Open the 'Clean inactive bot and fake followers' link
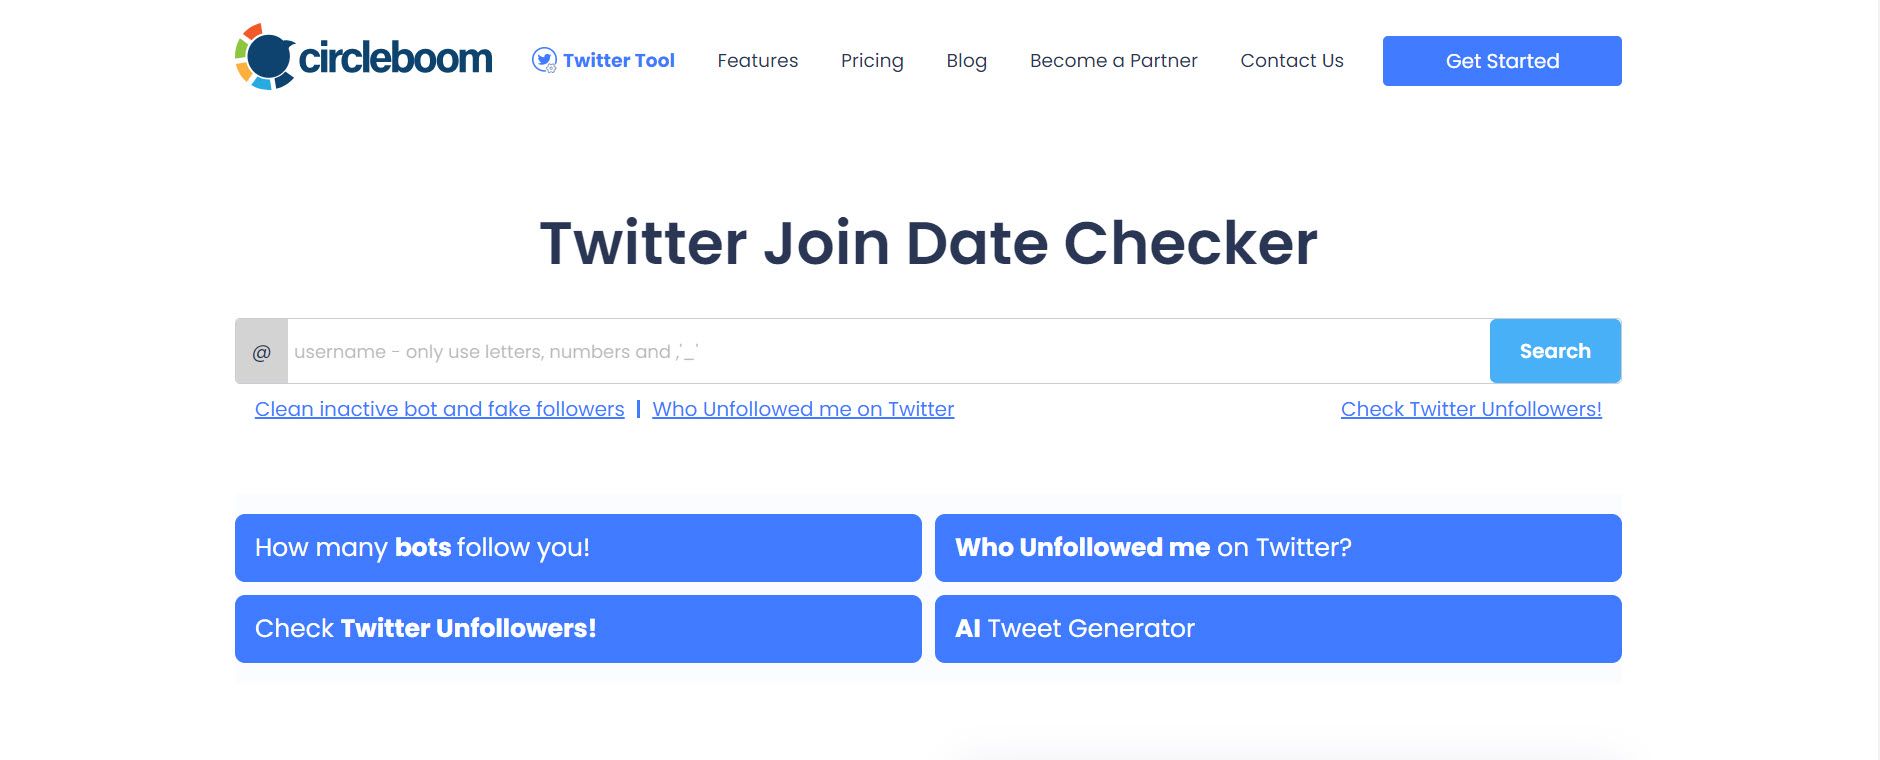This screenshot has width=1880, height=760. pos(440,408)
